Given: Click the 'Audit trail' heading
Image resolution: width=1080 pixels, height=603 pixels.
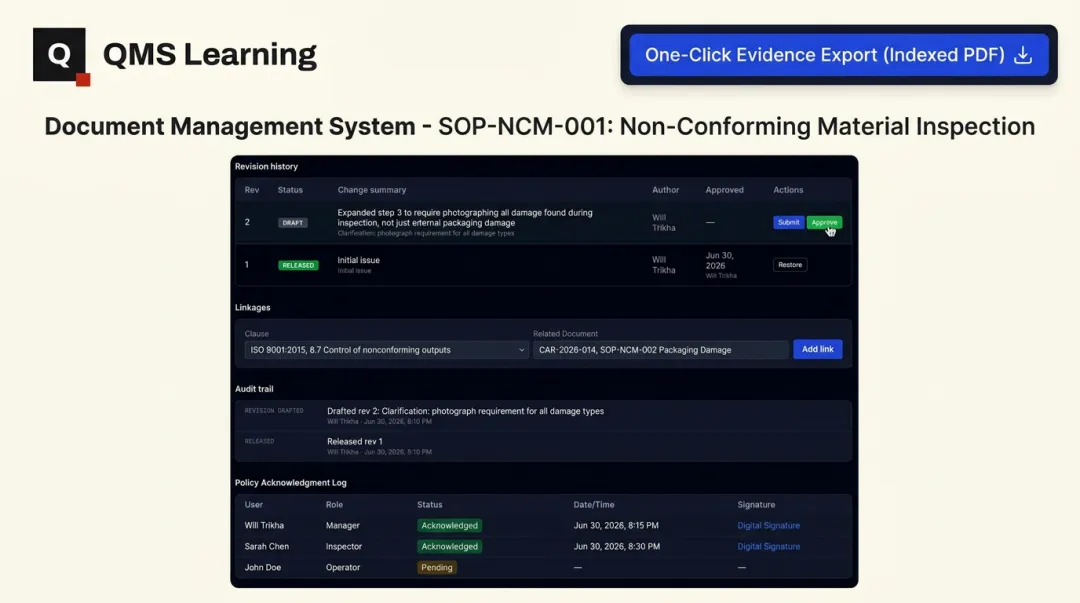Looking at the screenshot, I should click(x=254, y=389).
